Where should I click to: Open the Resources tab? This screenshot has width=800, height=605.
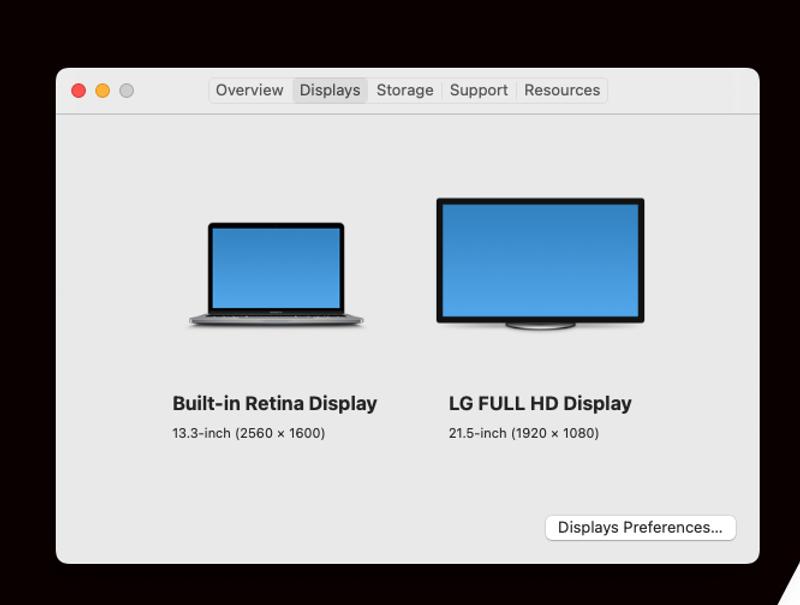click(x=561, y=90)
